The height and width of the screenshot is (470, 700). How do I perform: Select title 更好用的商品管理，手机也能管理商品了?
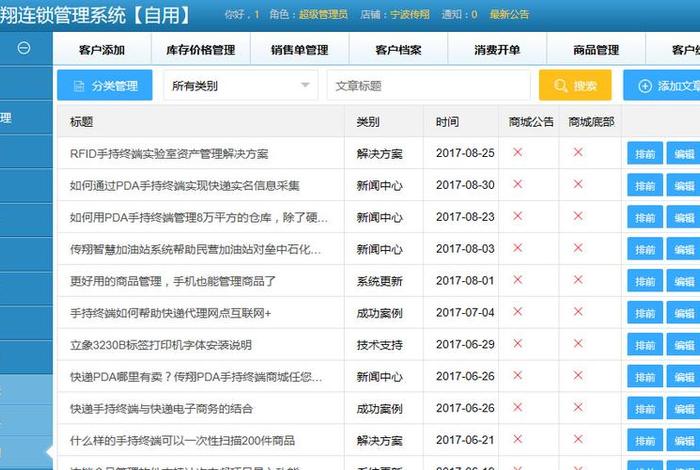[x=173, y=281]
